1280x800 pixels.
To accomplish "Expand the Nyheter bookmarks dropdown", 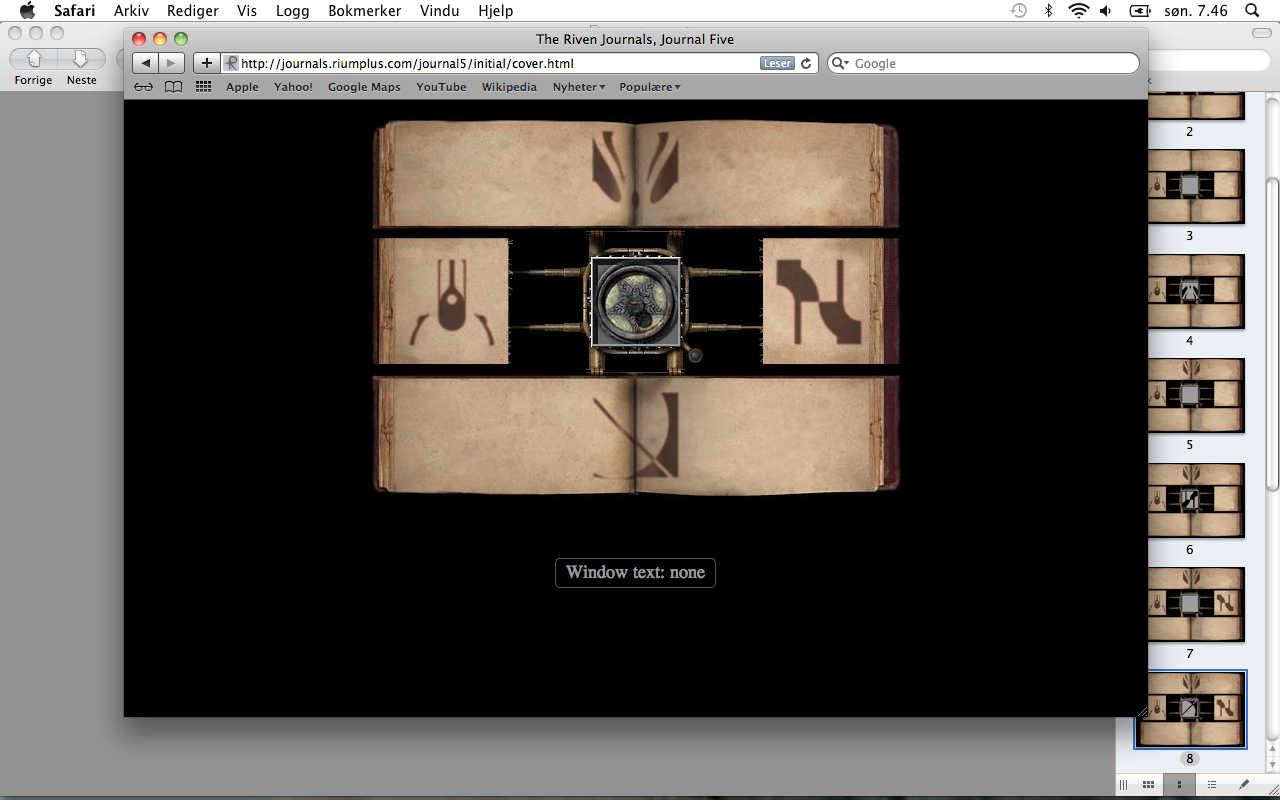I will (x=579, y=87).
